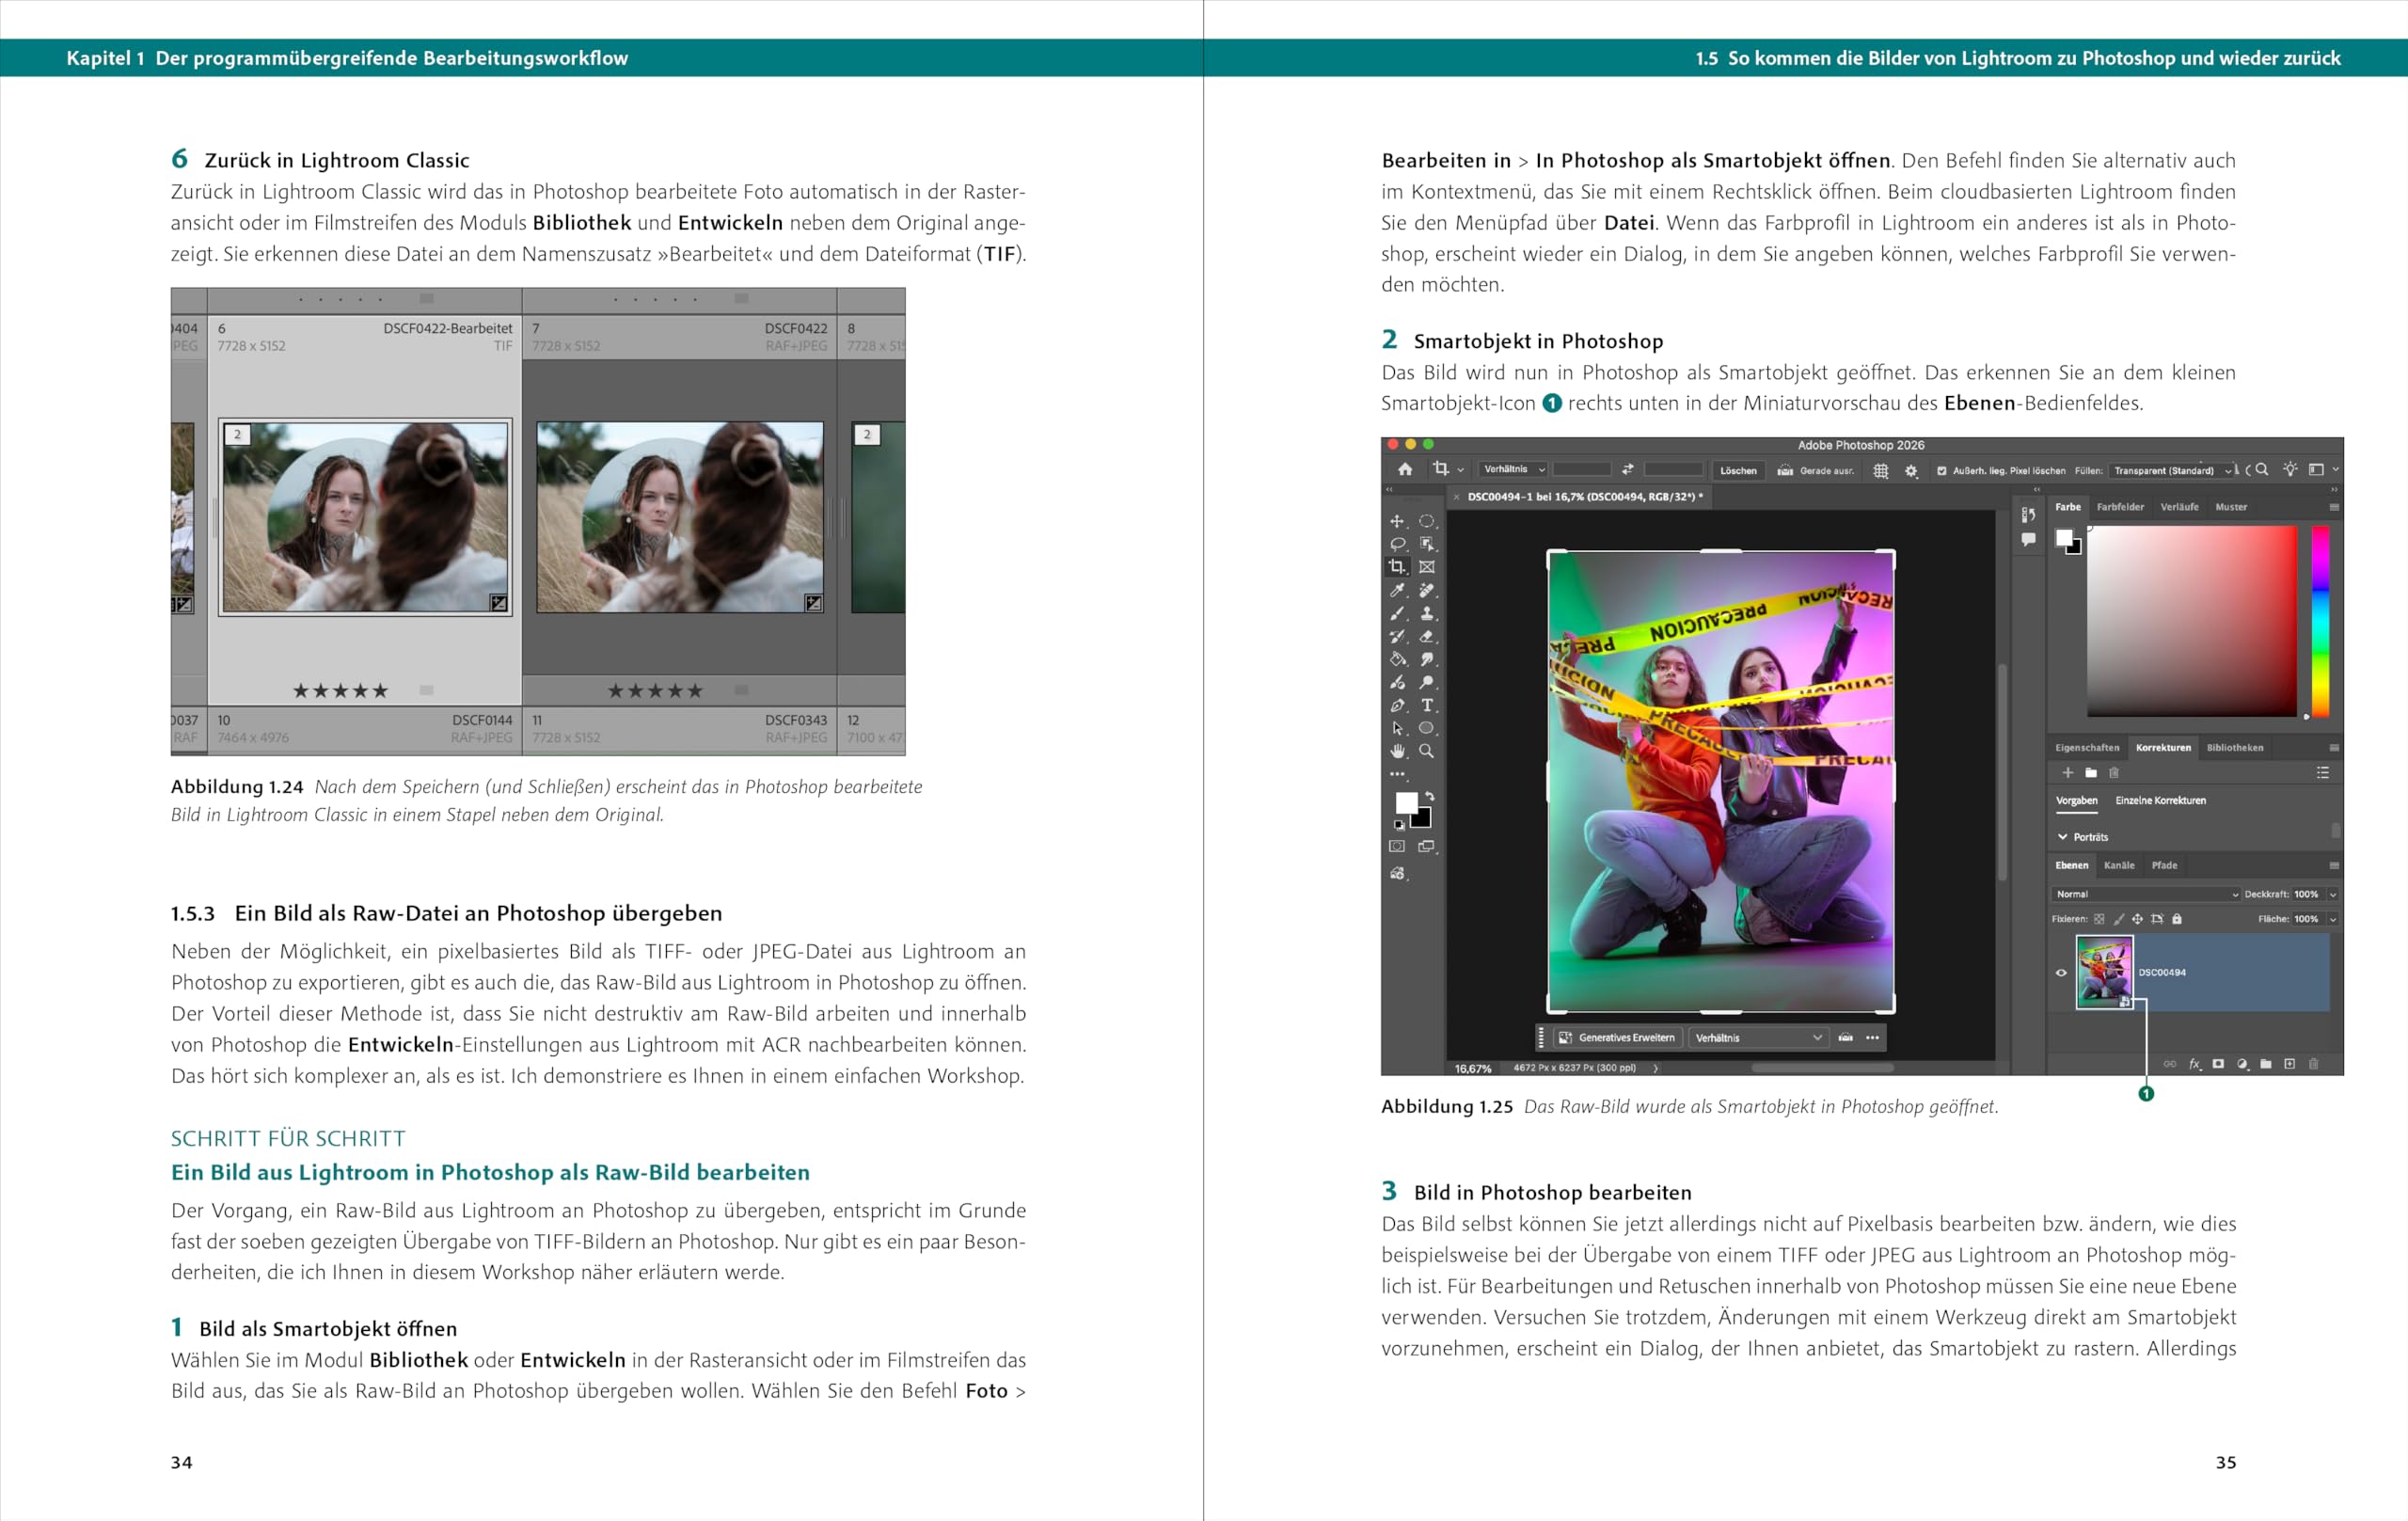Toggle lock all for the layer
The height and width of the screenshot is (1521, 2408).
(x=2177, y=919)
